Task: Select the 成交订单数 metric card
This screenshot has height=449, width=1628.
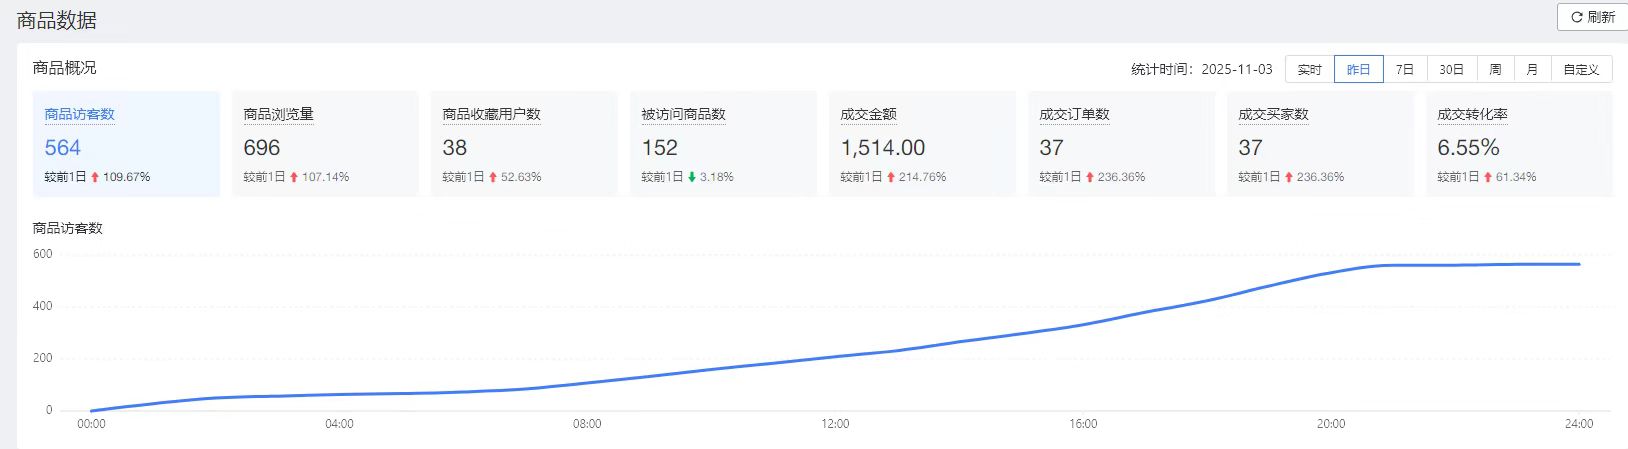Action: [x=1121, y=144]
